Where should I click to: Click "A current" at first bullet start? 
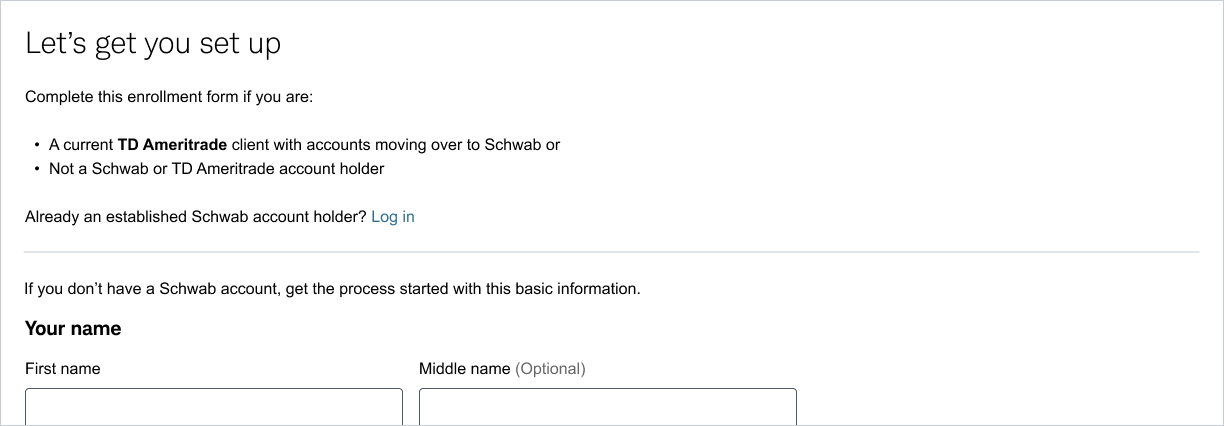[x=81, y=145]
